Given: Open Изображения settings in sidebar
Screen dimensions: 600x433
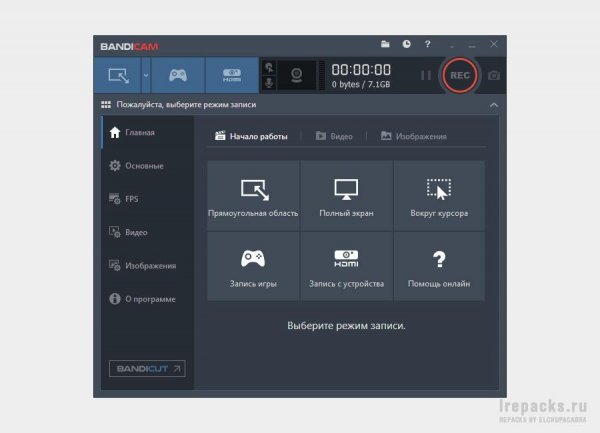Looking at the screenshot, I should point(147,265).
